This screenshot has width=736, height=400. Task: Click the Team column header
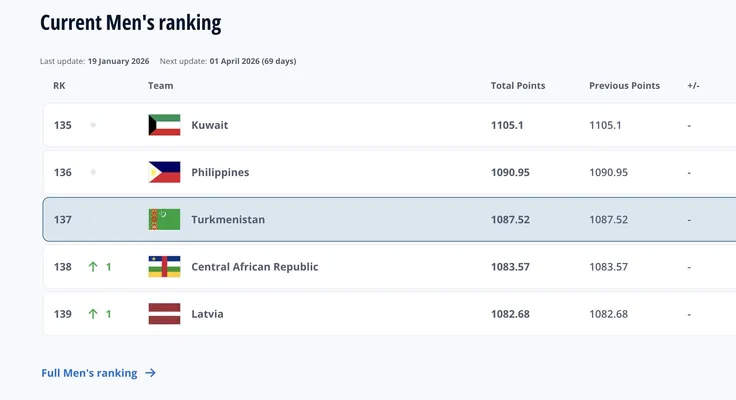pos(160,86)
